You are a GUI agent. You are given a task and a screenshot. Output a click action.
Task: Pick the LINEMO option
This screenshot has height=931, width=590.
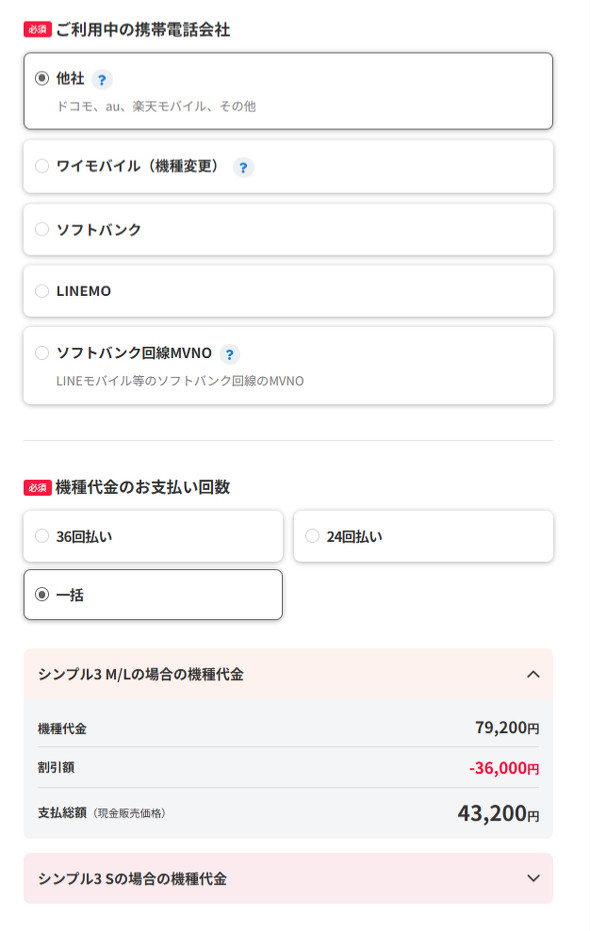tap(41, 291)
